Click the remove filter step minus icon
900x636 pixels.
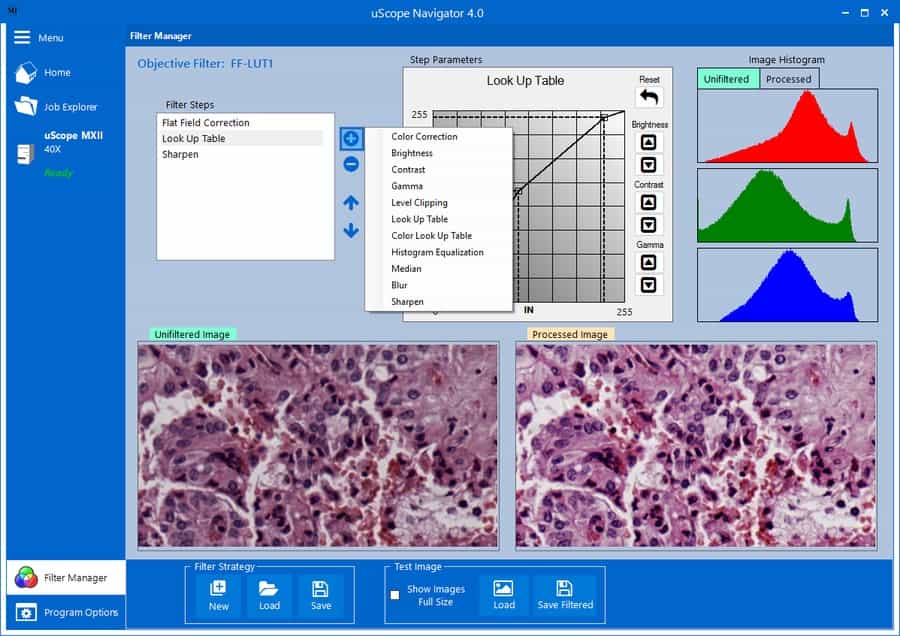point(351,165)
